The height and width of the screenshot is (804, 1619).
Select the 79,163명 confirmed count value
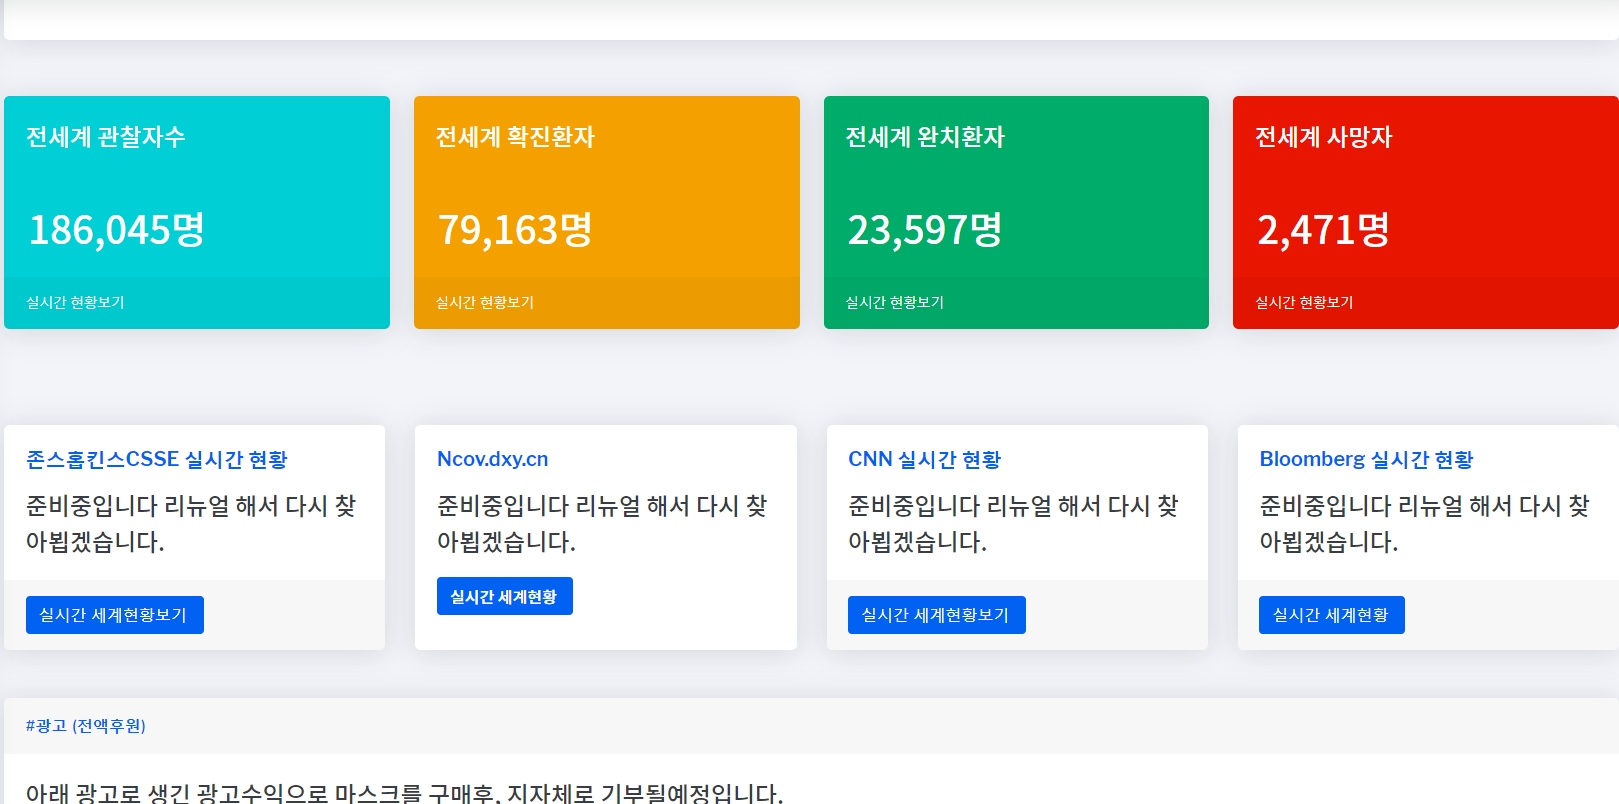coord(516,230)
